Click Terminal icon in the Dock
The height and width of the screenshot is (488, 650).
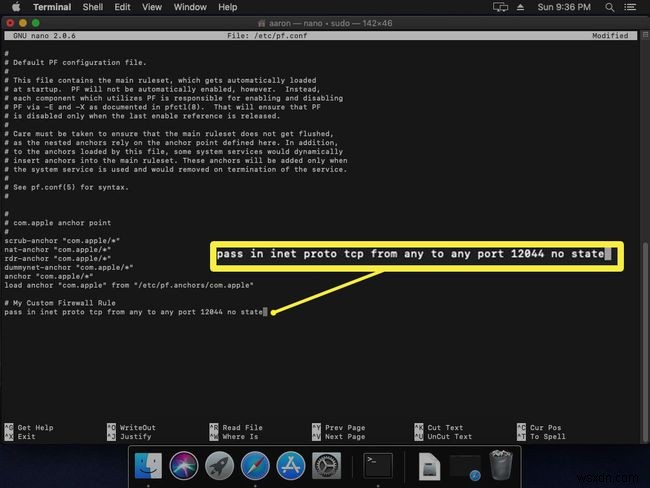378,466
